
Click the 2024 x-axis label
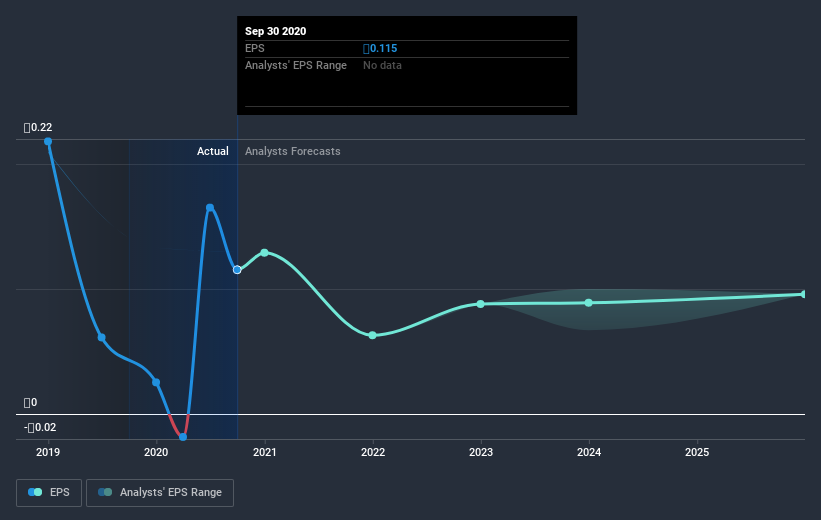[589, 452]
